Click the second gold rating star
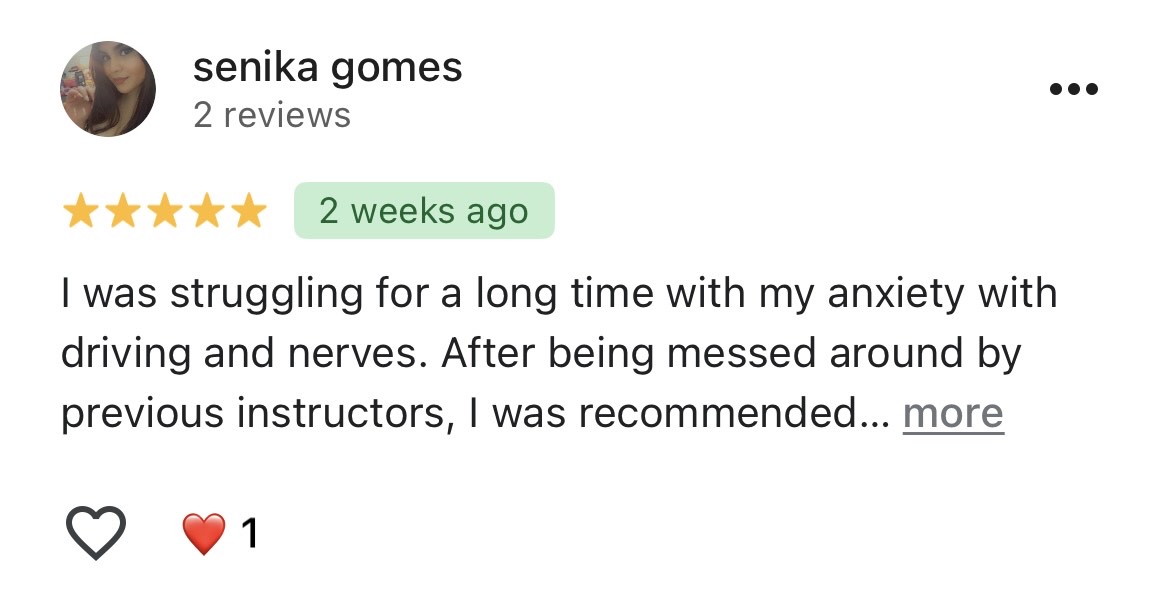This screenshot has width=1170, height=604. (x=123, y=212)
